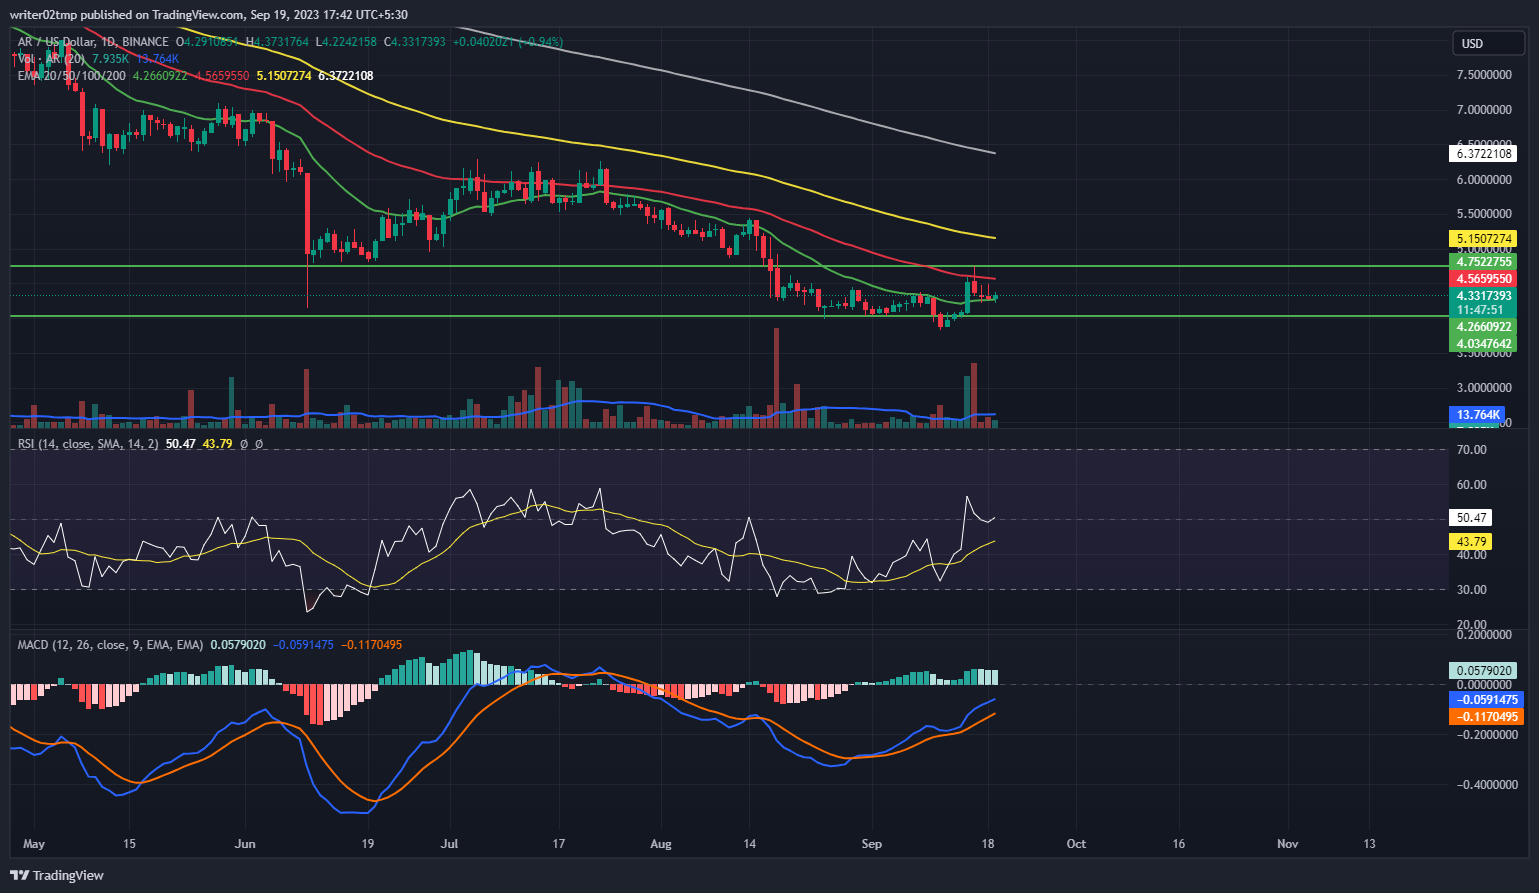Click the yellow 5.1507274 EMA 100 price label
Image resolution: width=1539 pixels, height=893 pixels.
[1484, 239]
